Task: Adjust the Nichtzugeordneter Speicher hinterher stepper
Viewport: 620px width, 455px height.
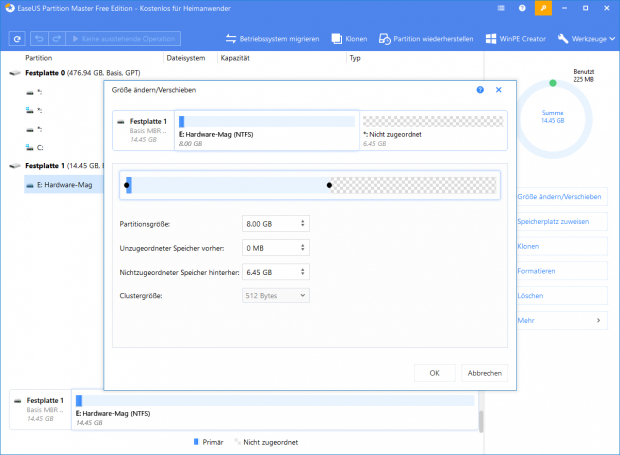Action: pyautogui.click(x=303, y=271)
